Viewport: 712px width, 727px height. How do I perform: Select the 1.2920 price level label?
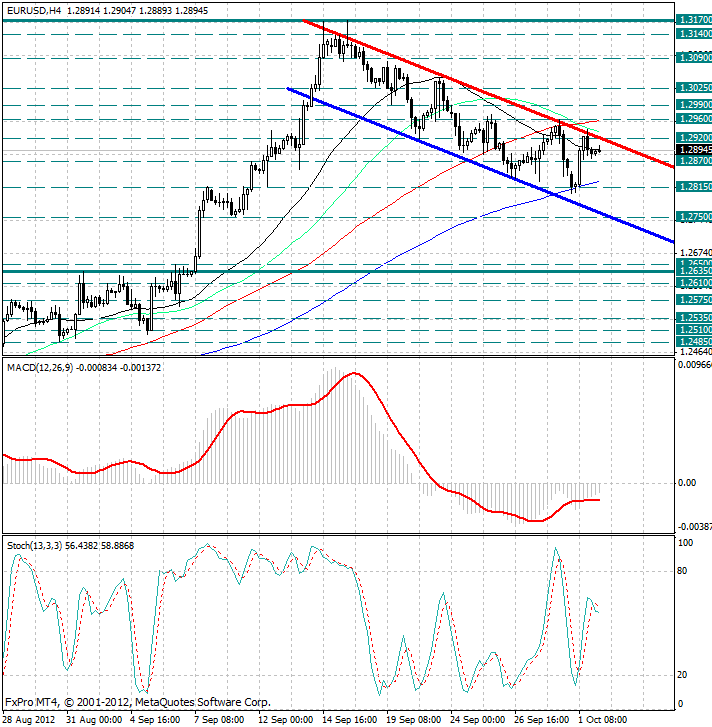[694, 138]
